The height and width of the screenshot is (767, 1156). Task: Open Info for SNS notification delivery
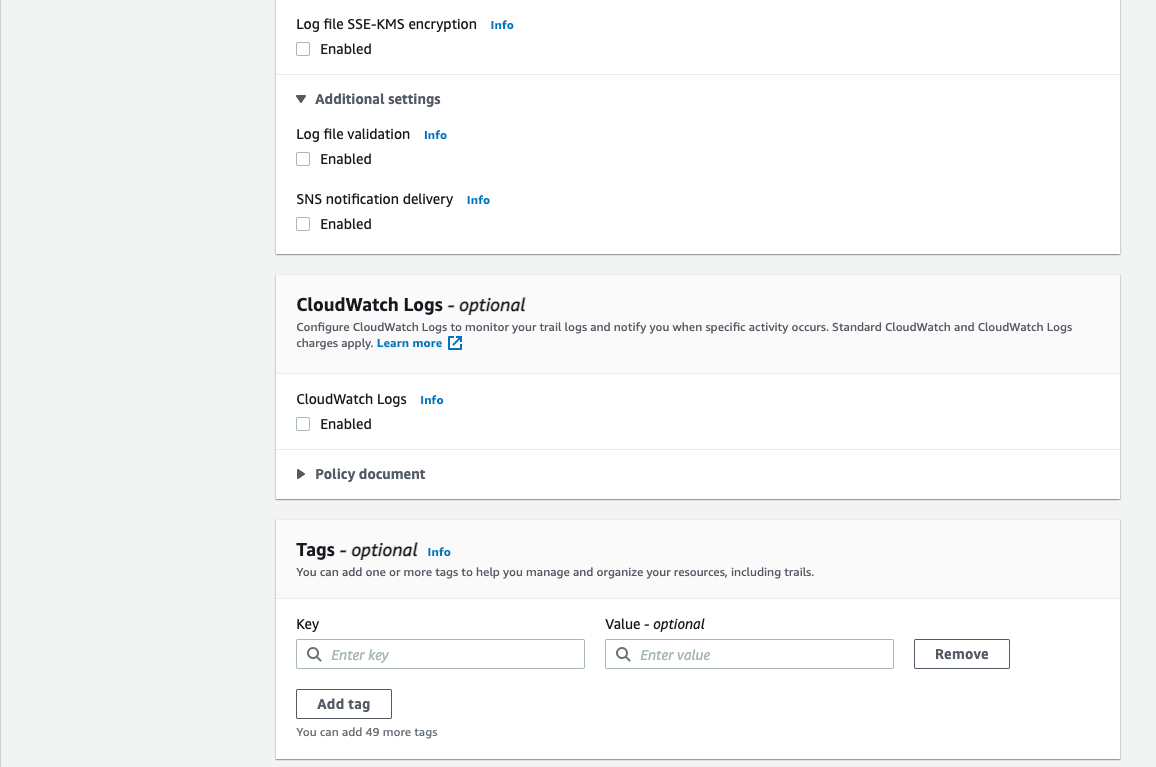click(x=478, y=200)
